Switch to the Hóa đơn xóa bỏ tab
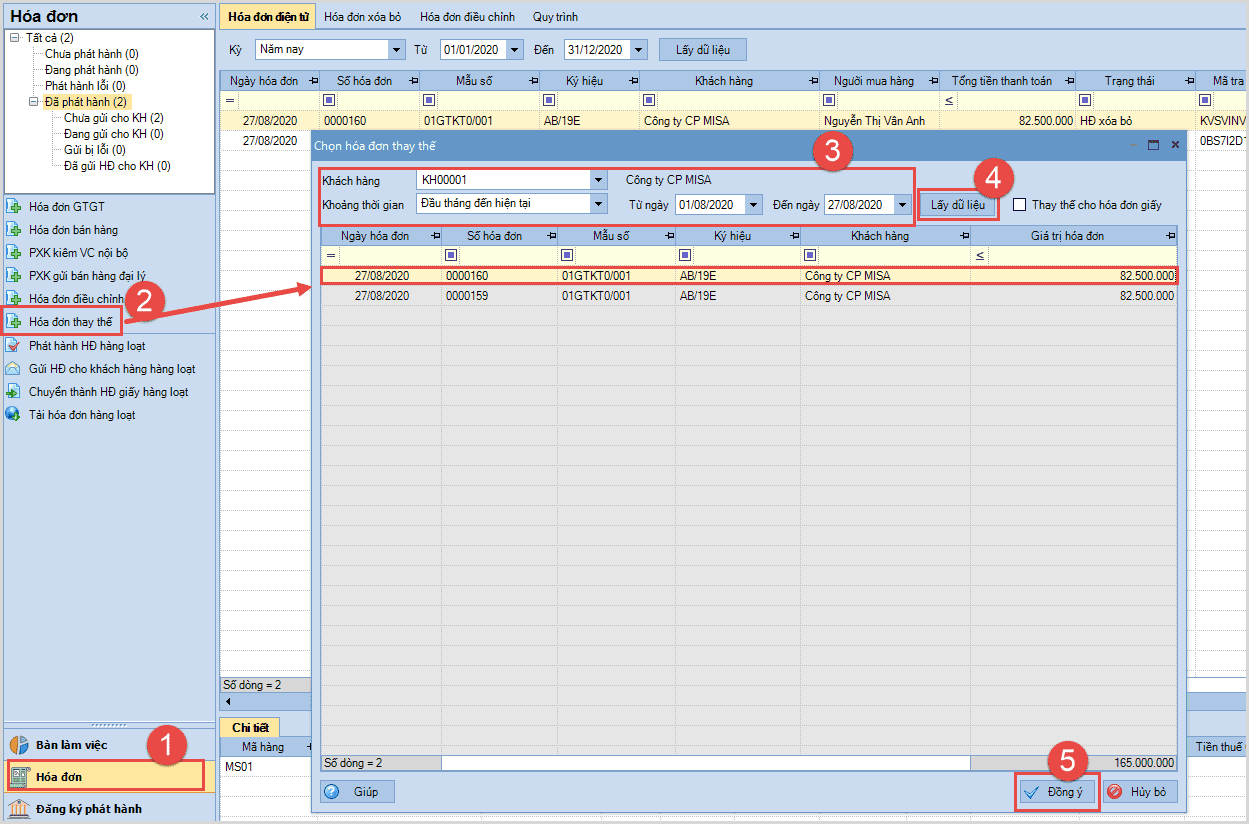The width and height of the screenshot is (1249, 824). click(x=362, y=17)
